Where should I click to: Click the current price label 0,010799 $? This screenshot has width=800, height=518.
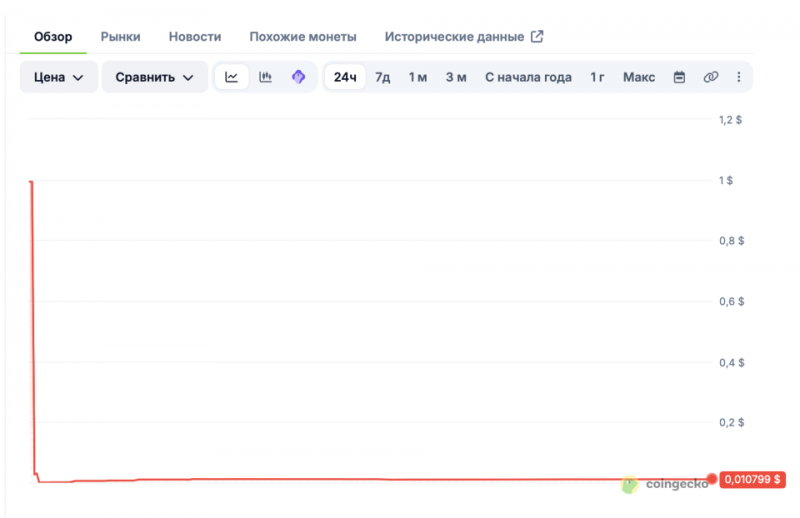coord(752,479)
